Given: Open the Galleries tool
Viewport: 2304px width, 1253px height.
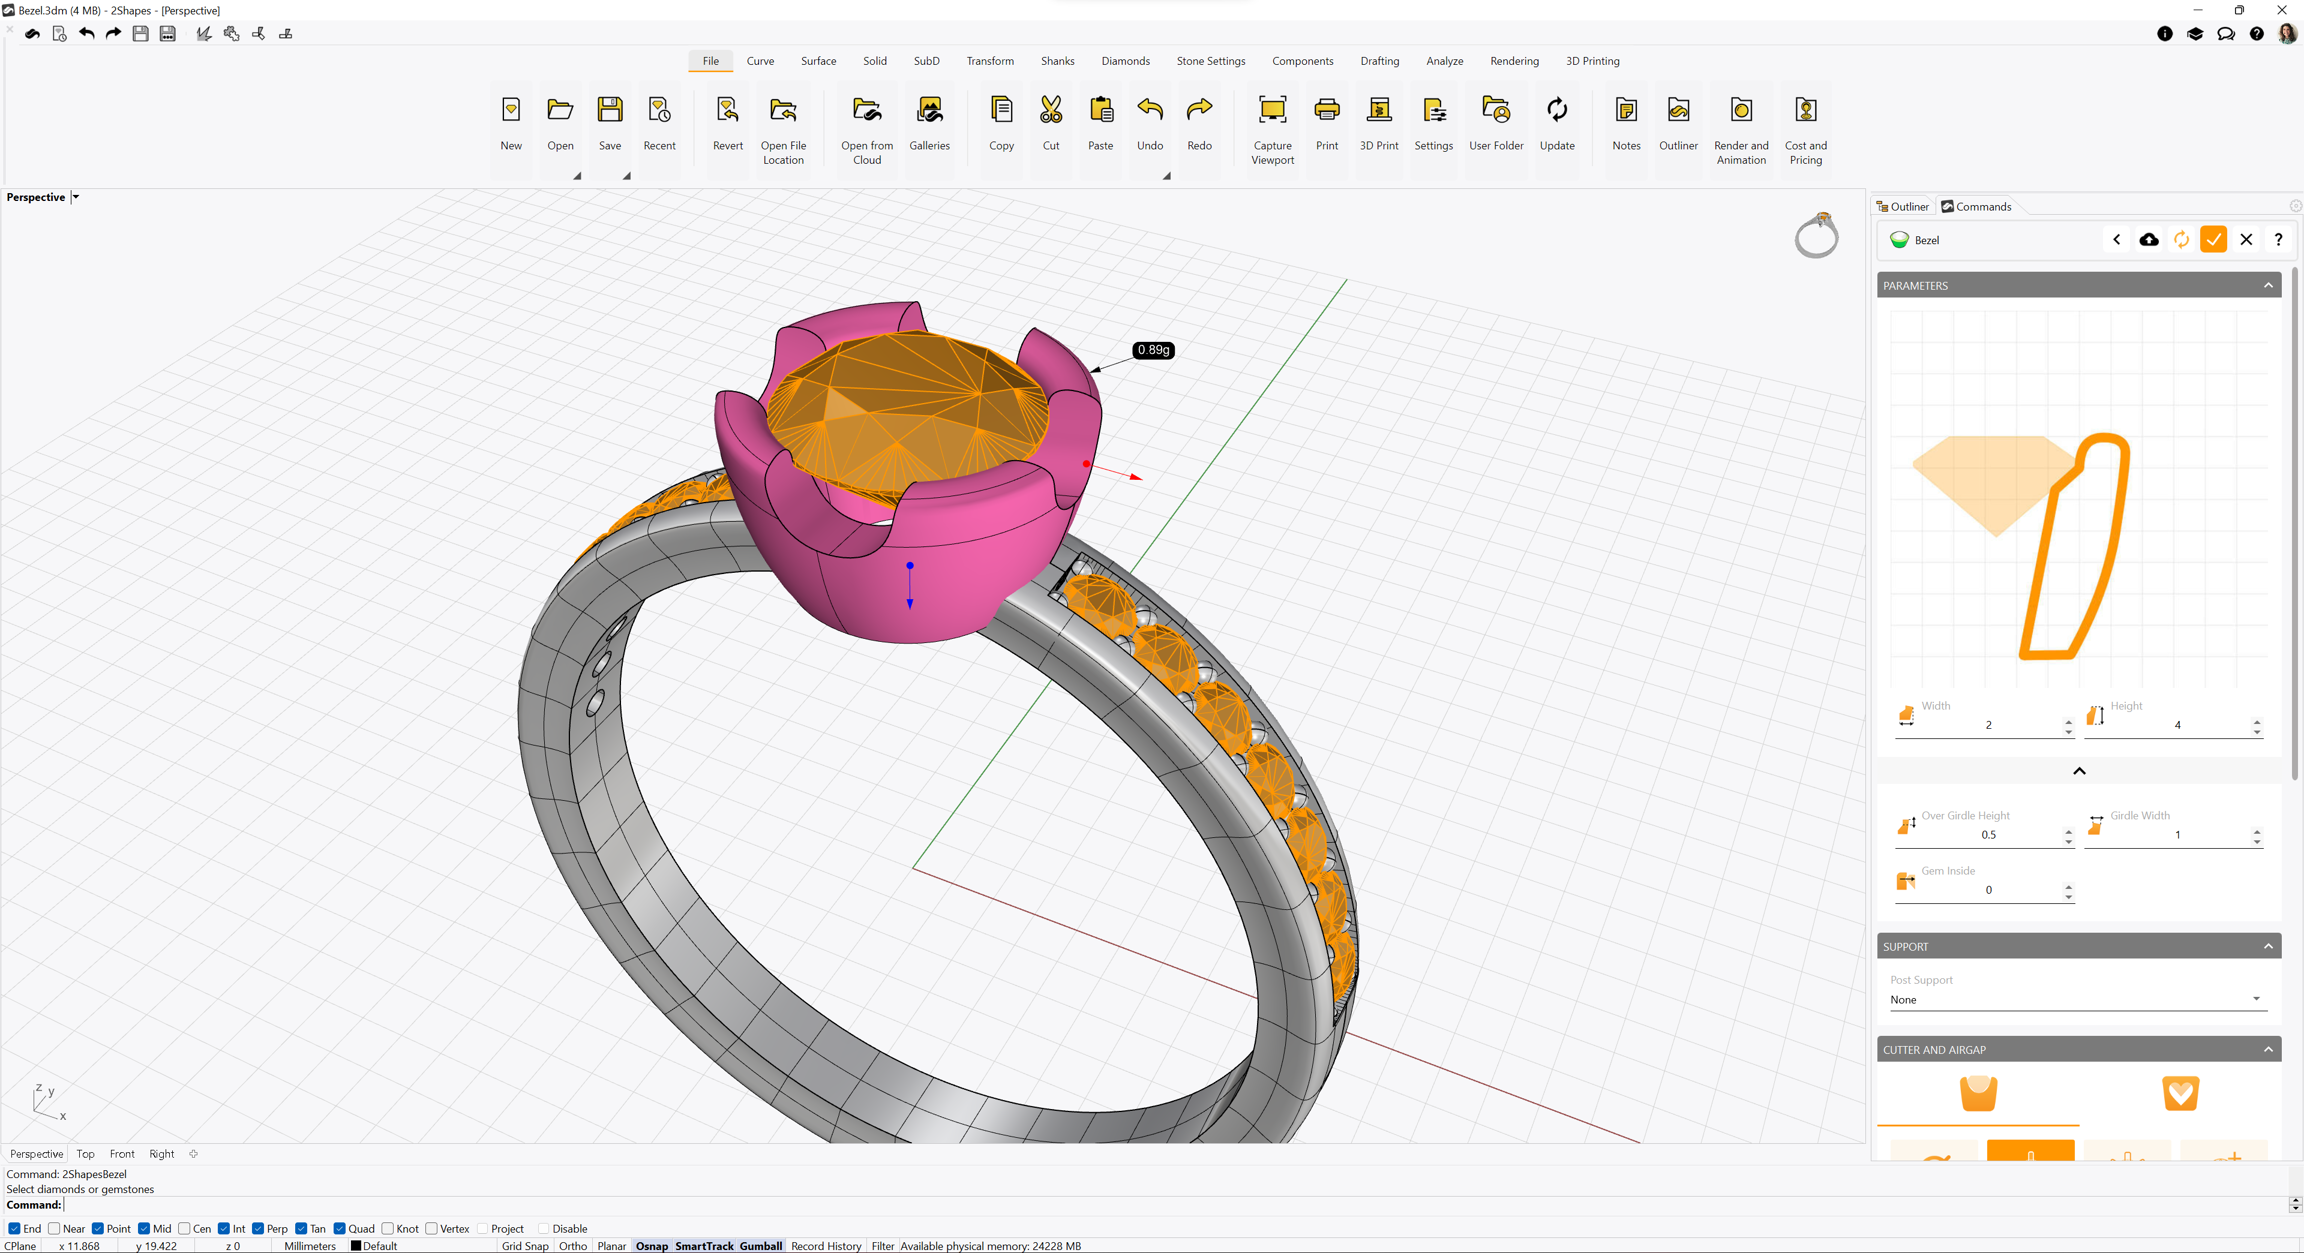Looking at the screenshot, I should click(929, 111).
